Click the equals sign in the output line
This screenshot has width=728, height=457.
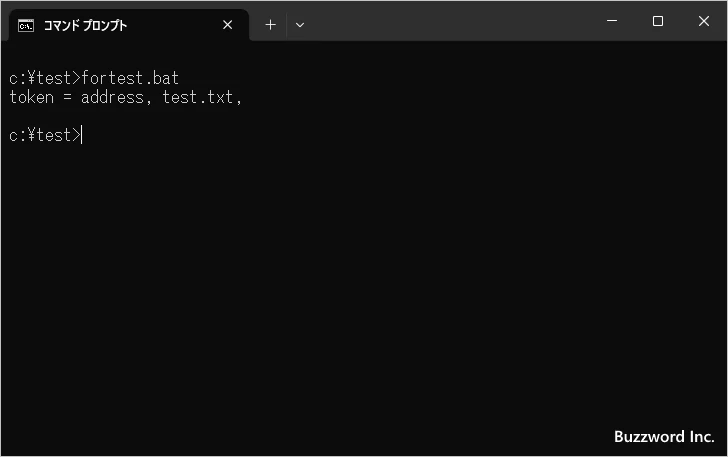(x=67, y=97)
